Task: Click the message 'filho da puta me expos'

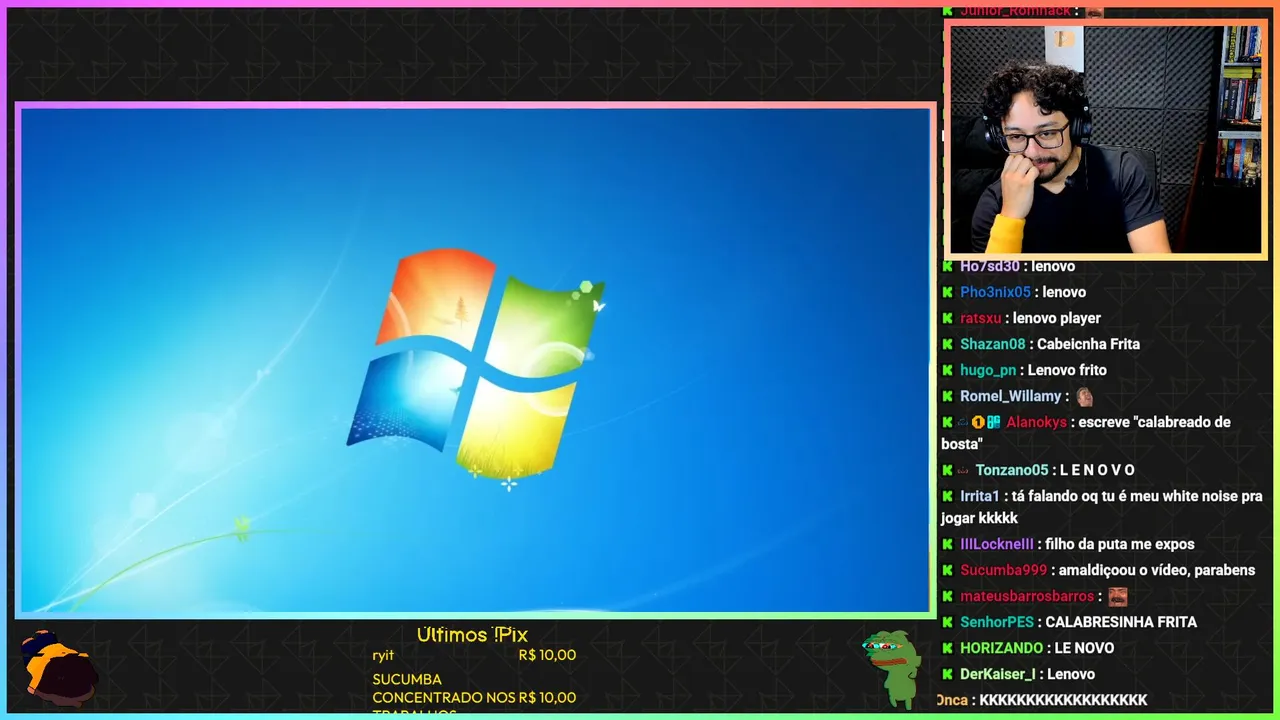Action: click(1120, 544)
